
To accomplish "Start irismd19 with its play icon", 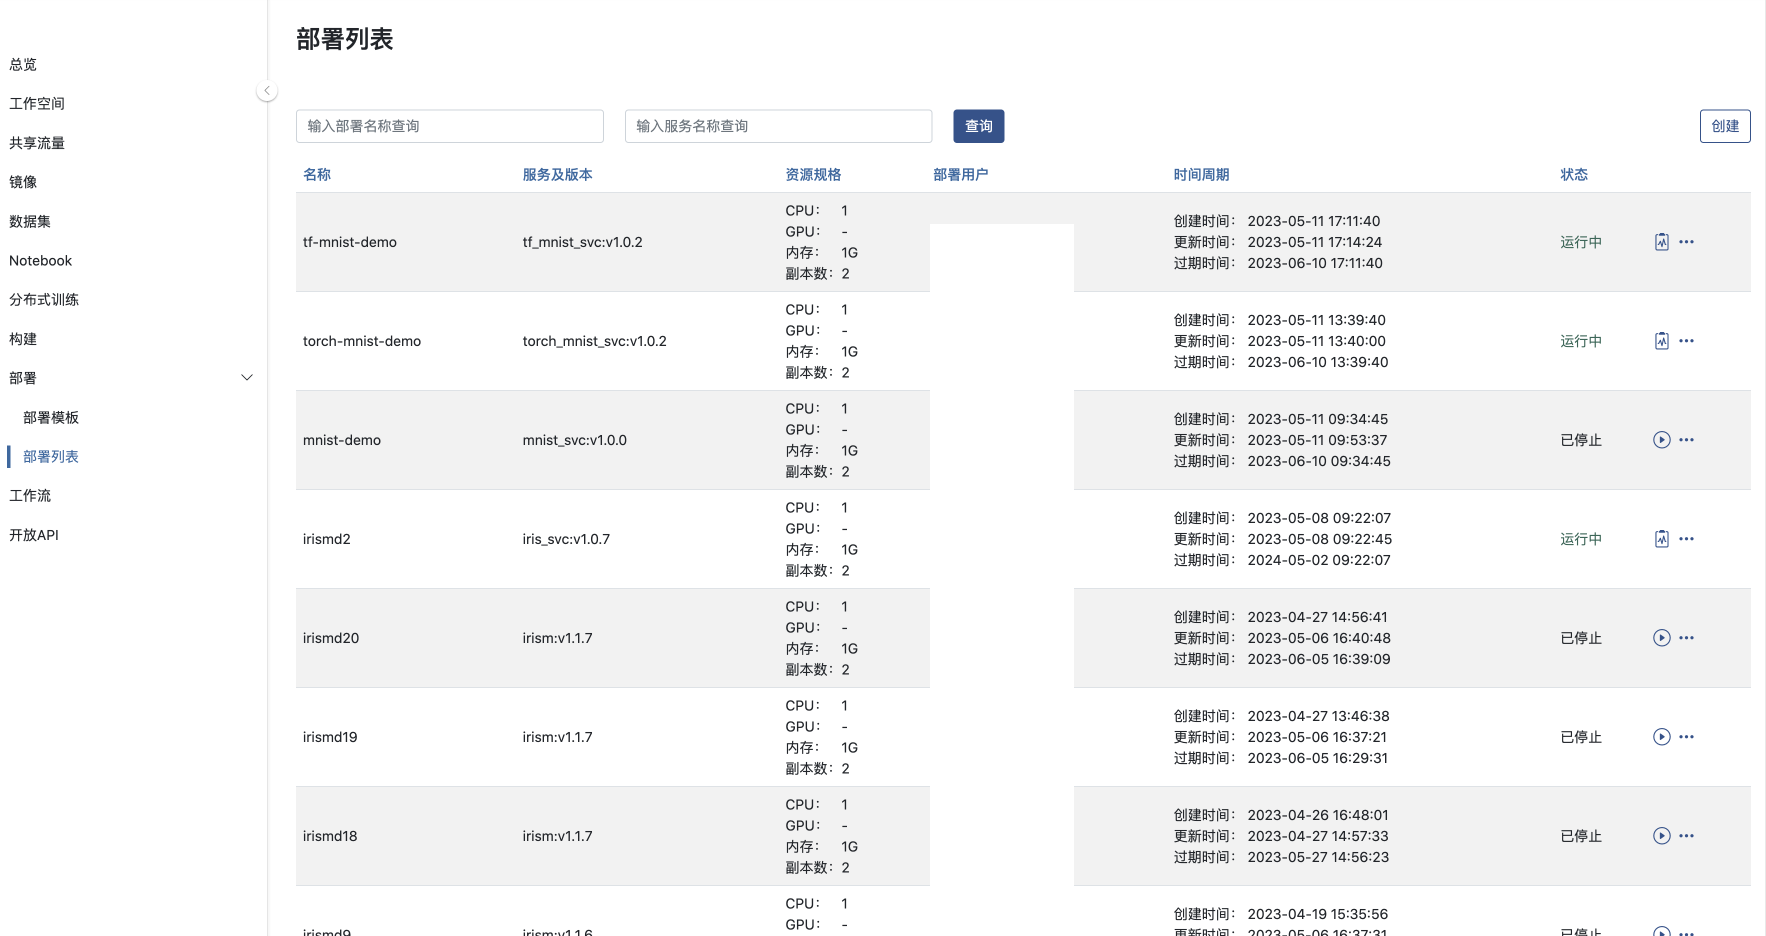I will point(1661,737).
